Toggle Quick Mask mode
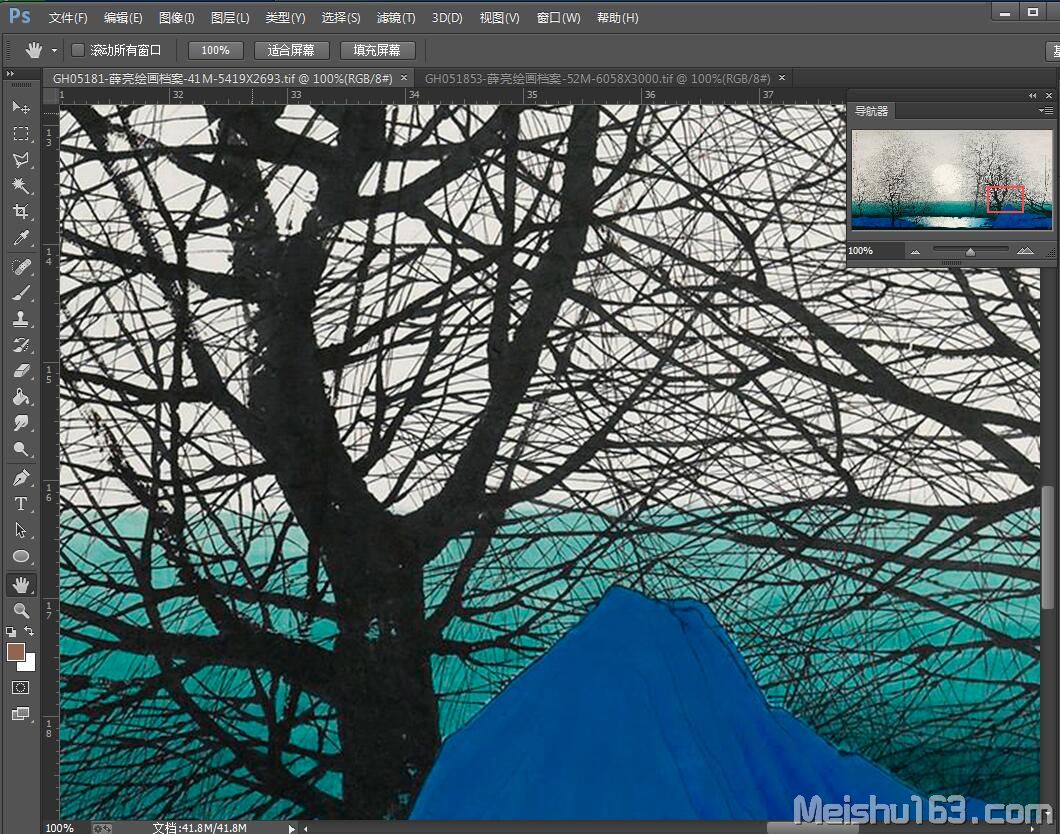Screen dimensions: 1060x834 click(x=21, y=688)
